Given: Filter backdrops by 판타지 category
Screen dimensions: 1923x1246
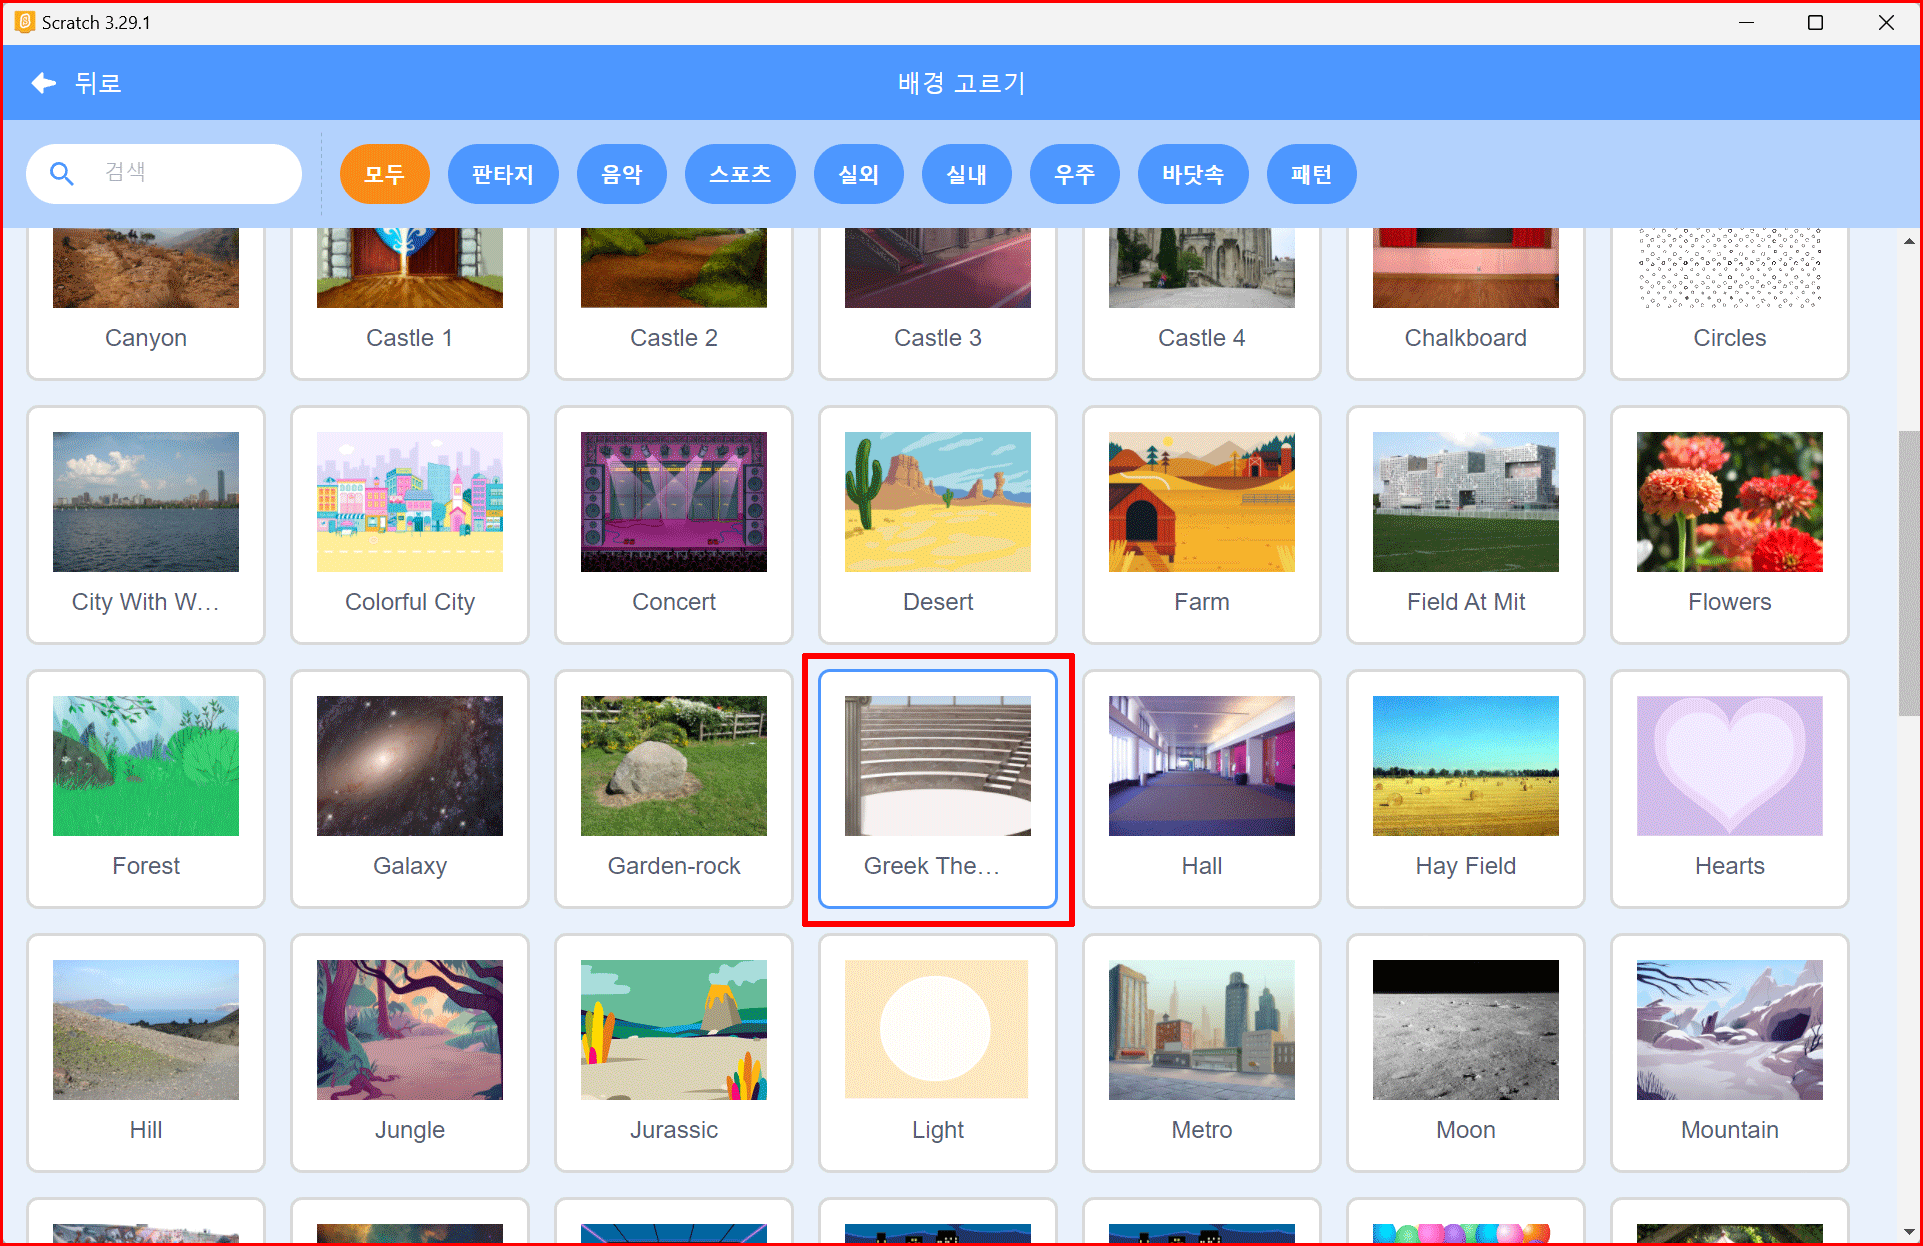Looking at the screenshot, I should [x=502, y=174].
